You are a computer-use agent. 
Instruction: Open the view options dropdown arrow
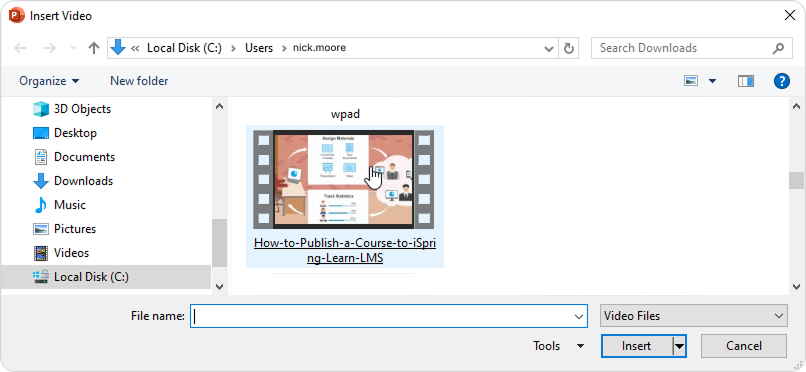712,81
